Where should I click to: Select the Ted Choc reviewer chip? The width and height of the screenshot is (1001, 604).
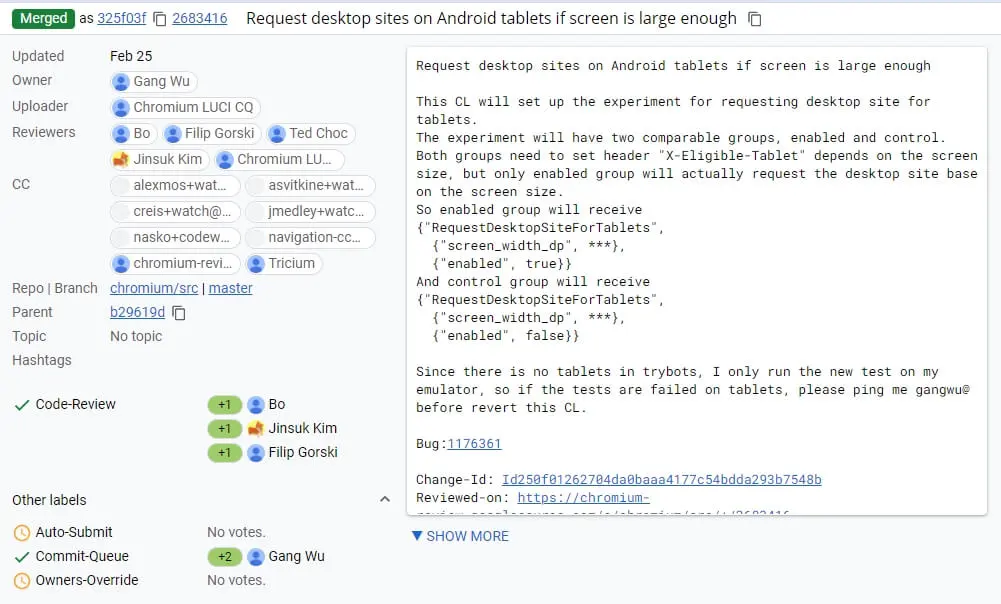point(310,132)
